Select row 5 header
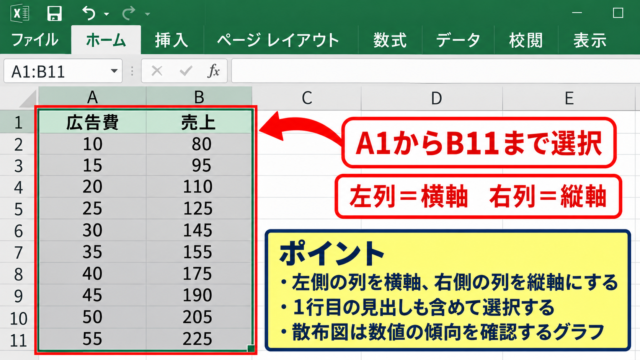Viewport: 640px width, 360px height. tap(19, 209)
